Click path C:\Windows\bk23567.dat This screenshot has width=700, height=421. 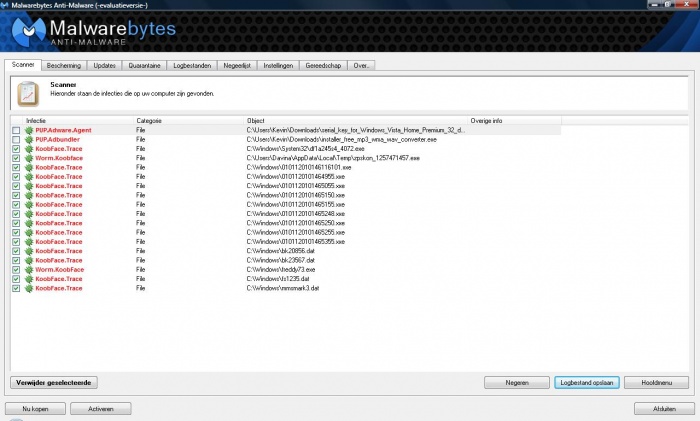click(281, 260)
